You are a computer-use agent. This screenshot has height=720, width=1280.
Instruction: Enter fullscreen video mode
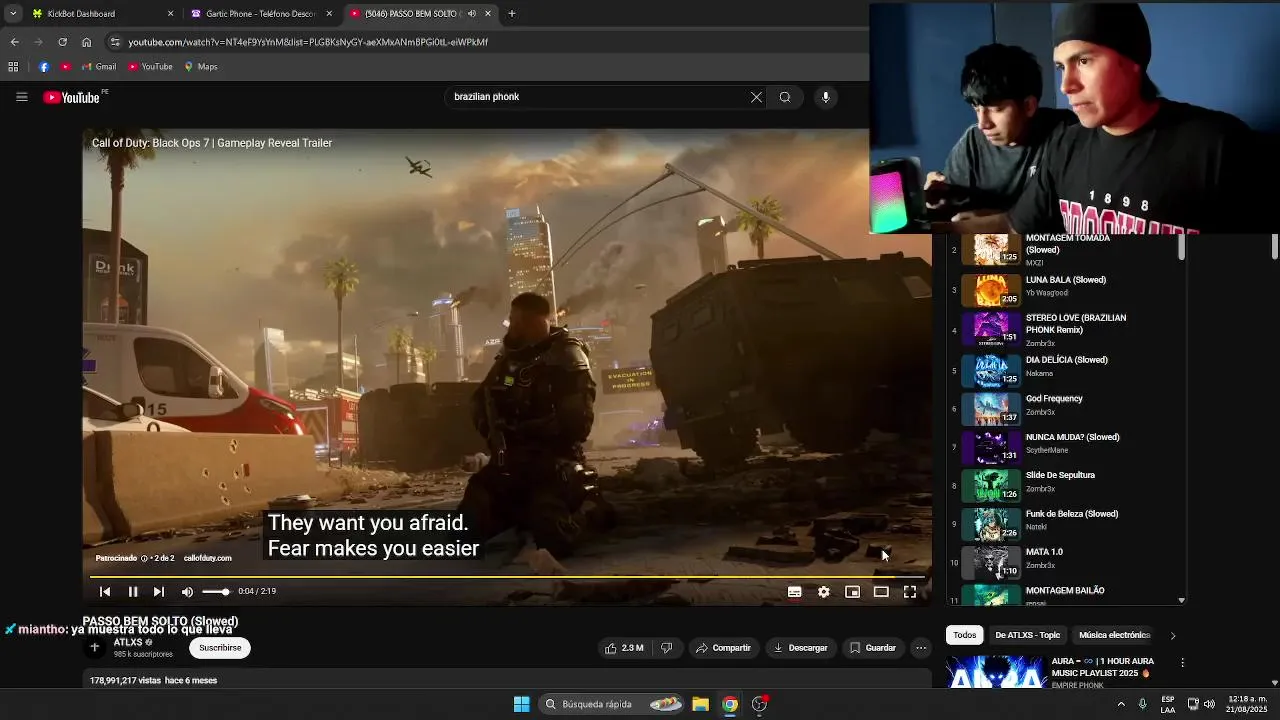click(x=910, y=592)
